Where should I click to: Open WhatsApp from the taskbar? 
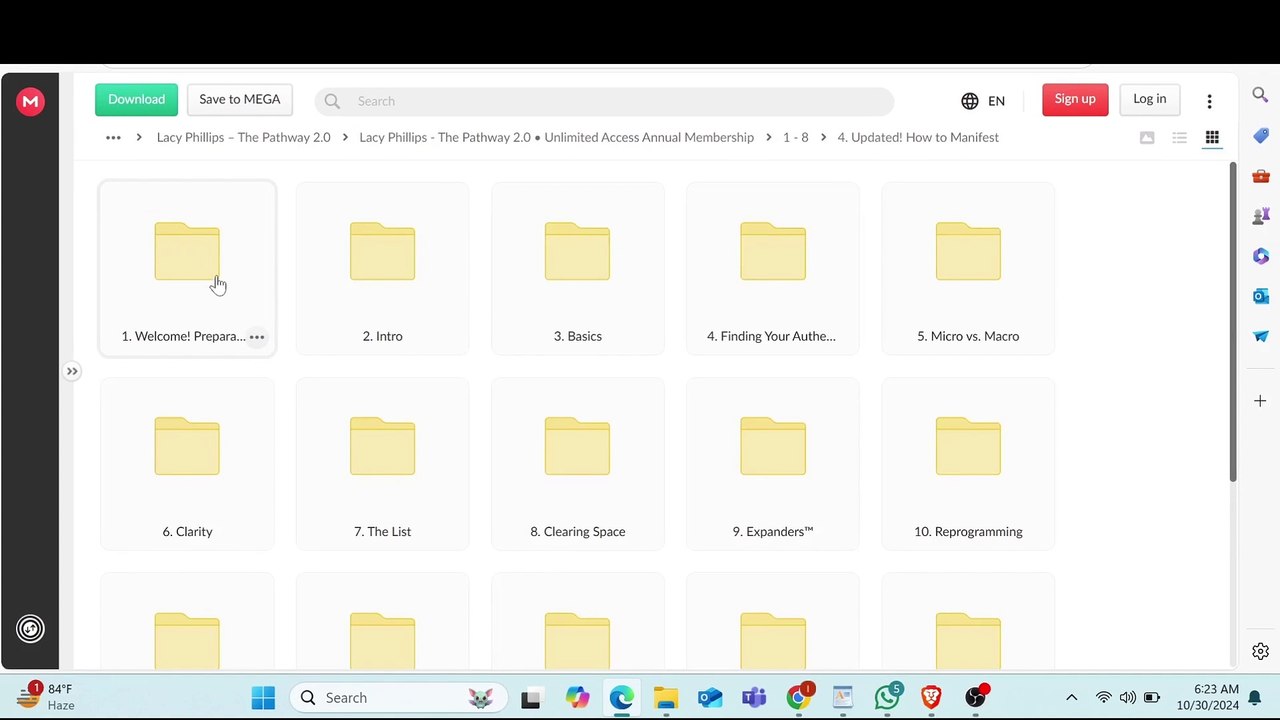pyautogui.click(x=887, y=697)
